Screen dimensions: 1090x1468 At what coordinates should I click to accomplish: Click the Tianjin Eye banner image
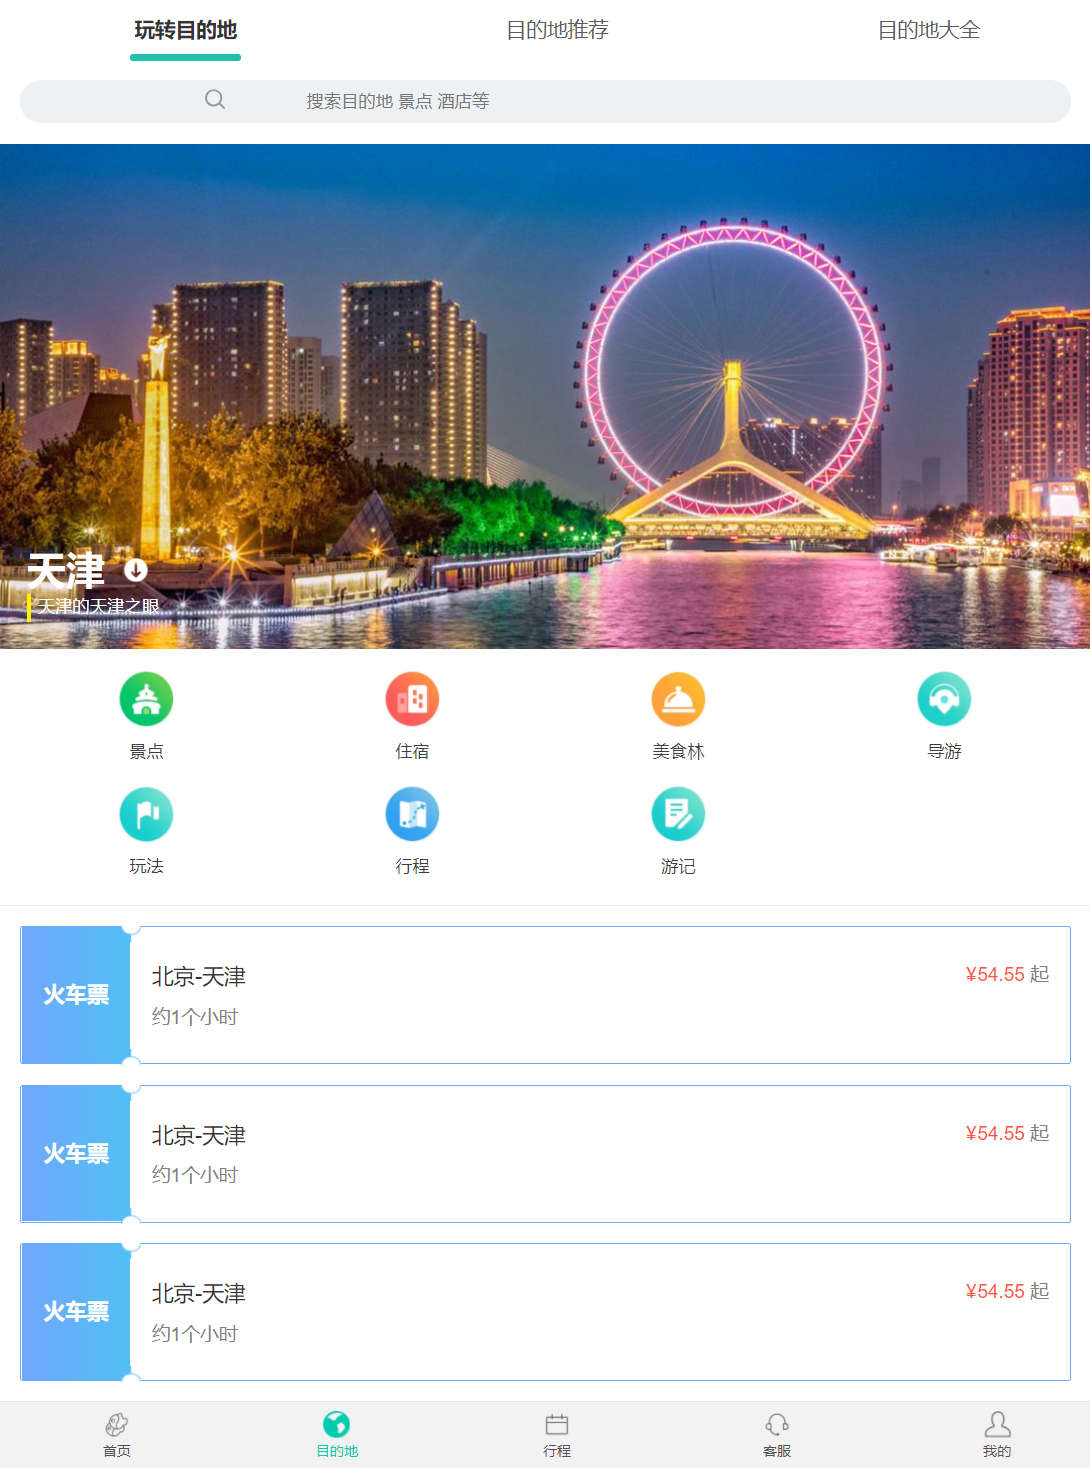coord(545,396)
